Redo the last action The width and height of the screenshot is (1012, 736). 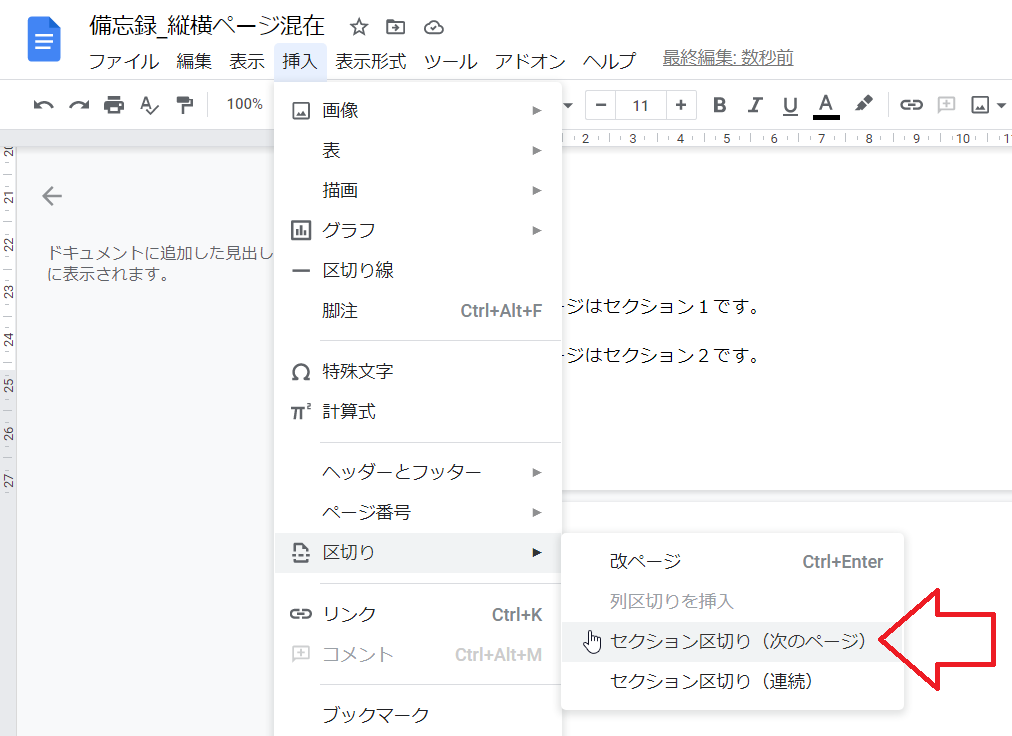[79, 105]
